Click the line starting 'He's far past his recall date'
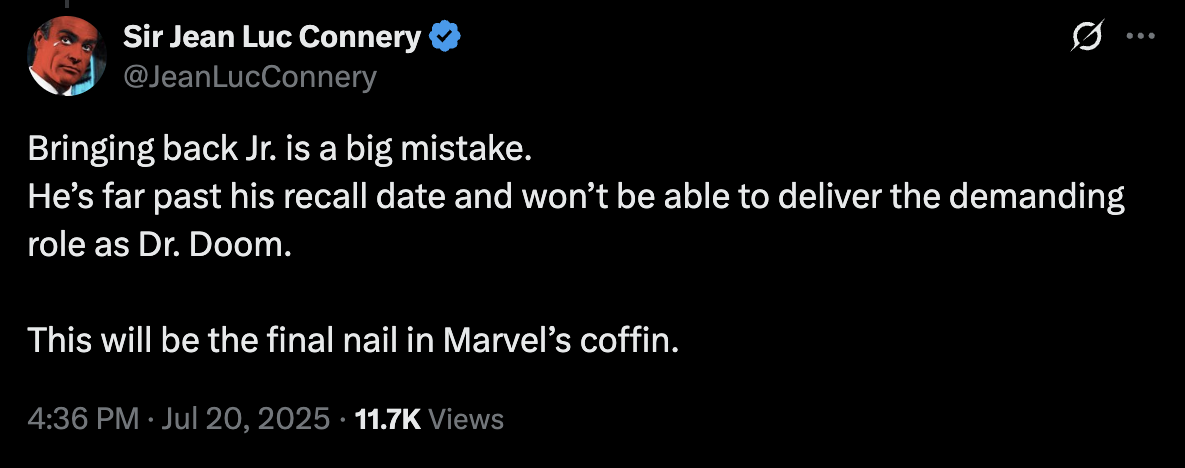 point(575,197)
